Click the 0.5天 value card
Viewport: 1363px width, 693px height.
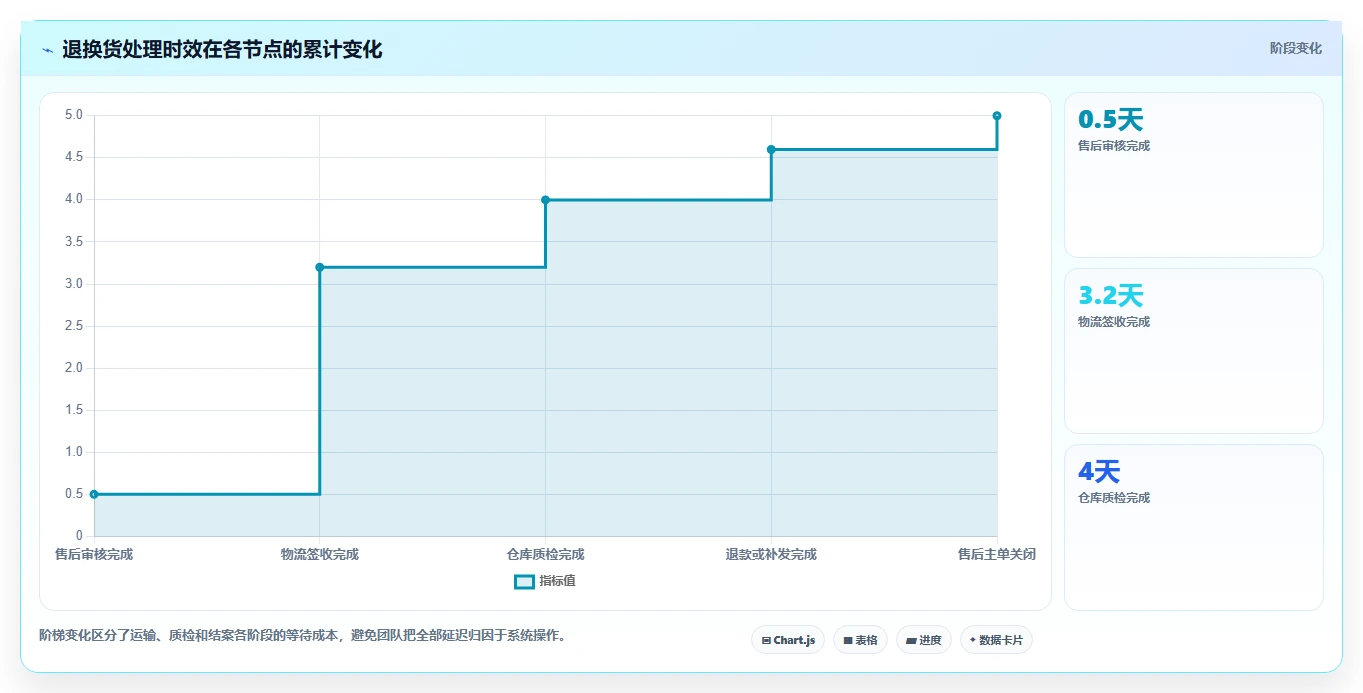coord(1194,175)
